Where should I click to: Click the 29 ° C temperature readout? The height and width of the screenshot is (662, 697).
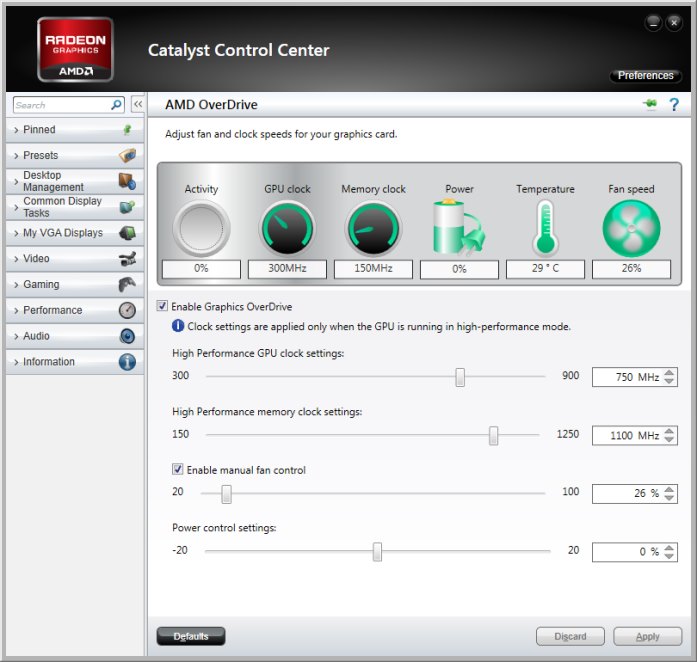point(545,269)
